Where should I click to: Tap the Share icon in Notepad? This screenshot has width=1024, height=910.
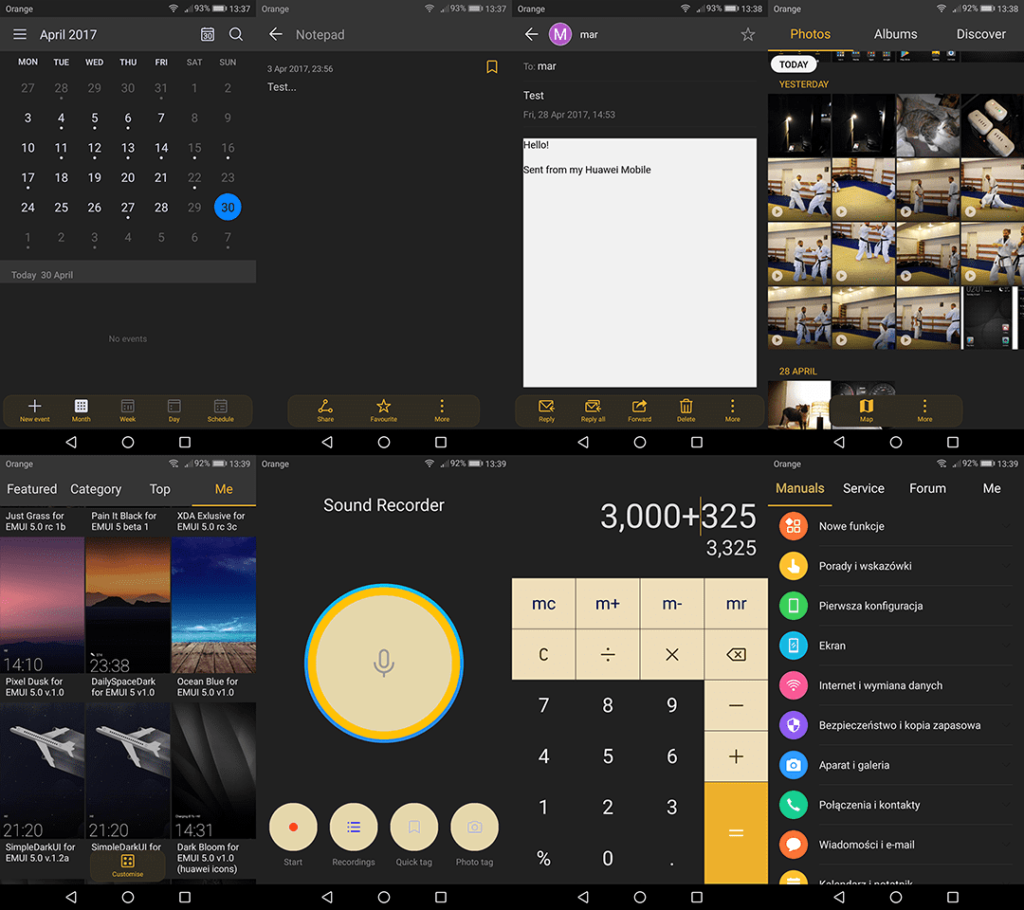325,407
